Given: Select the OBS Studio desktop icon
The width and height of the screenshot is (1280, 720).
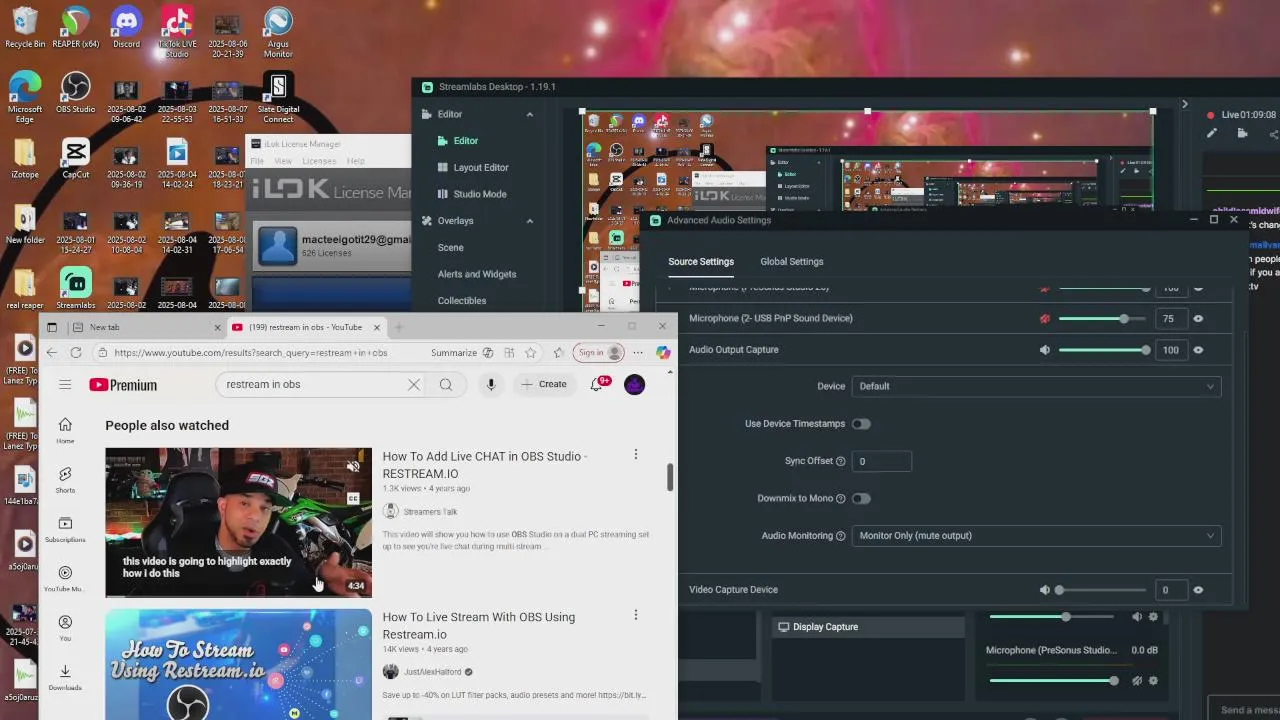Looking at the screenshot, I should 76,92.
